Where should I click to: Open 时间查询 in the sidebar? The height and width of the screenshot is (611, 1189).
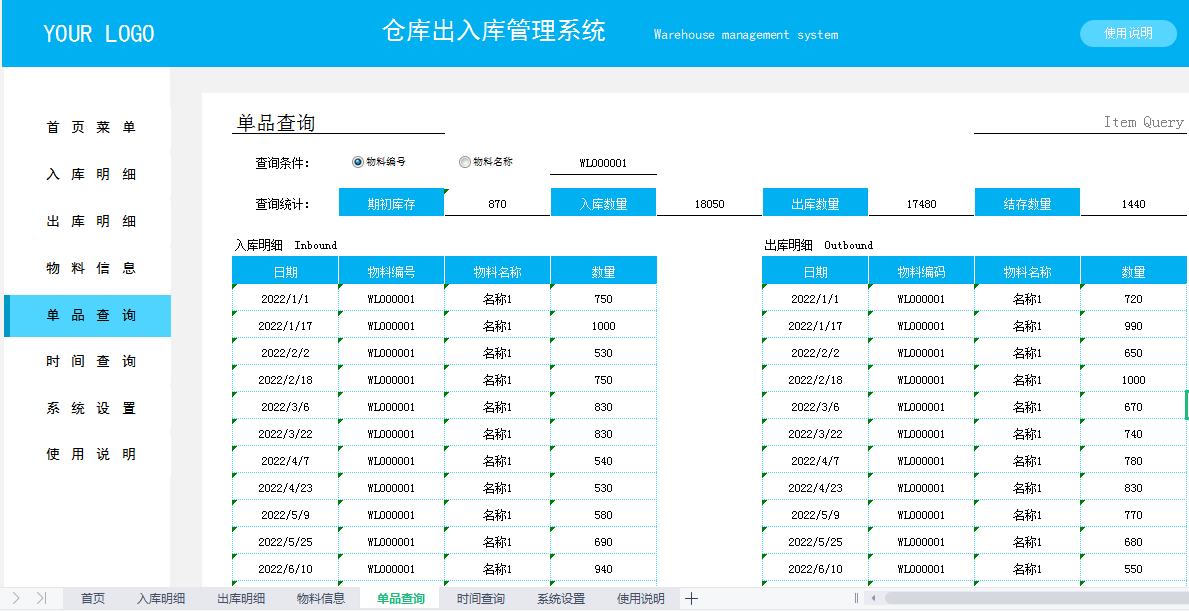click(x=91, y=362)
